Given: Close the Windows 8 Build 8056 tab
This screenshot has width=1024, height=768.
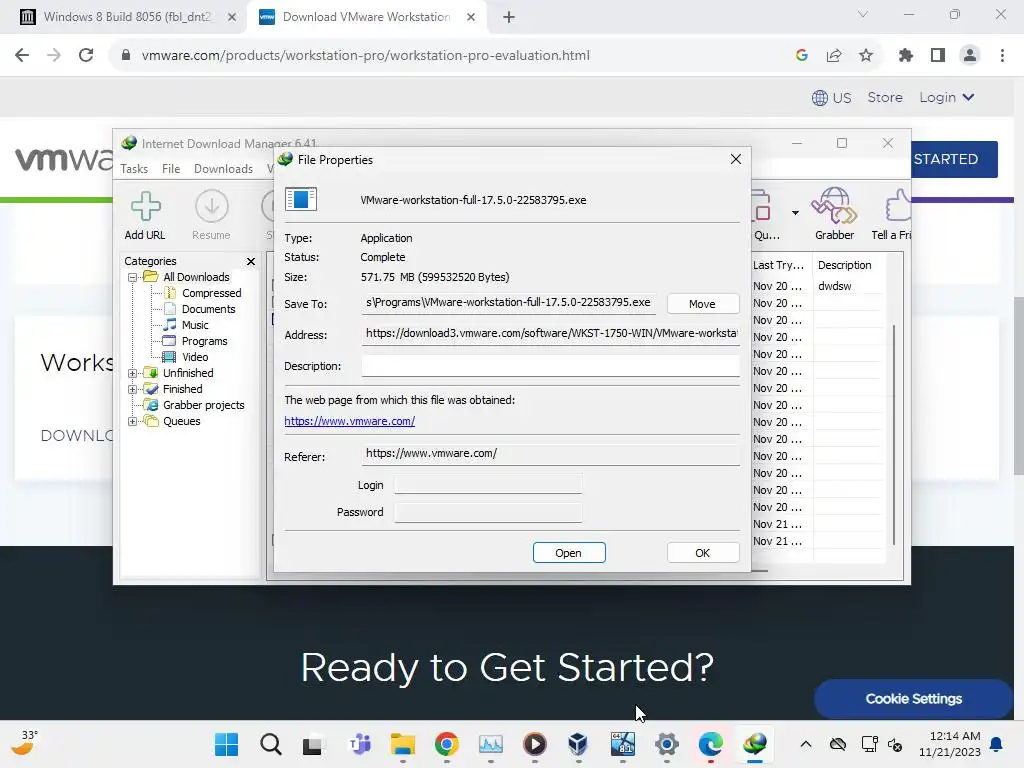Looking at the screenshot, I should click(x=232, y=18).
